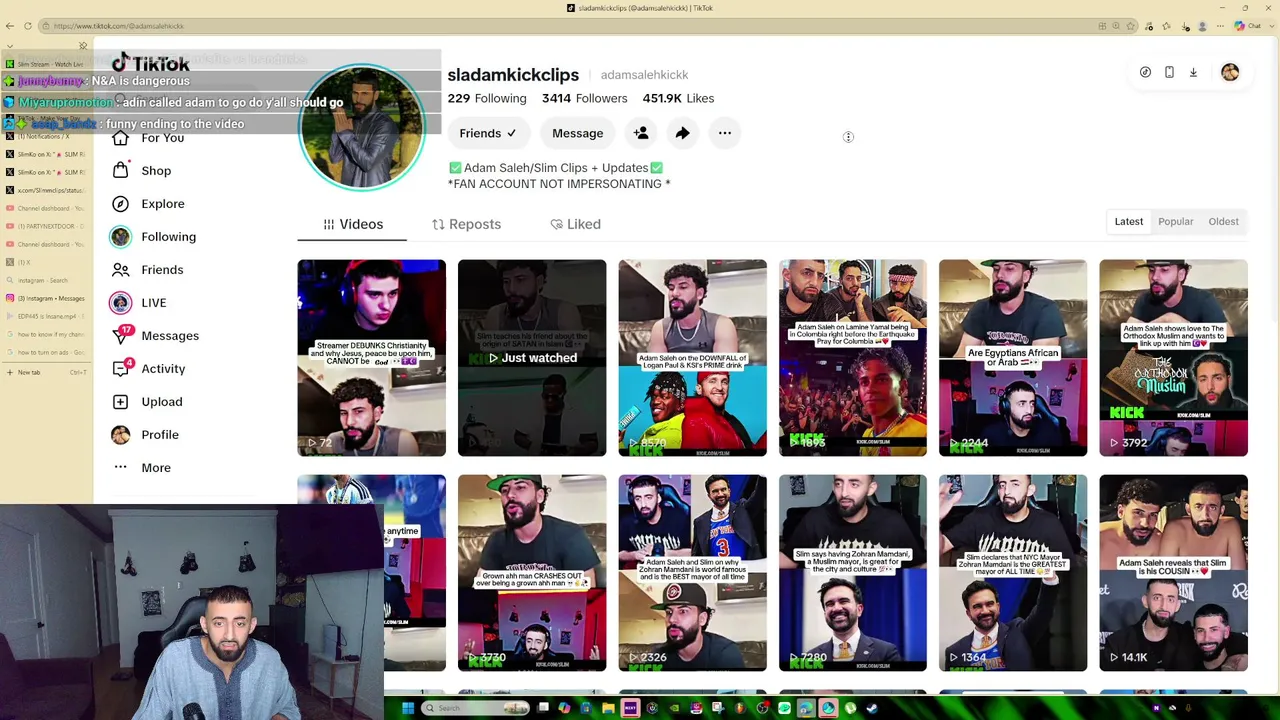Open the EDP445 is Insane.mp4 browser tab
Viewport: 1280px width, 720px height.
[46, 316]
